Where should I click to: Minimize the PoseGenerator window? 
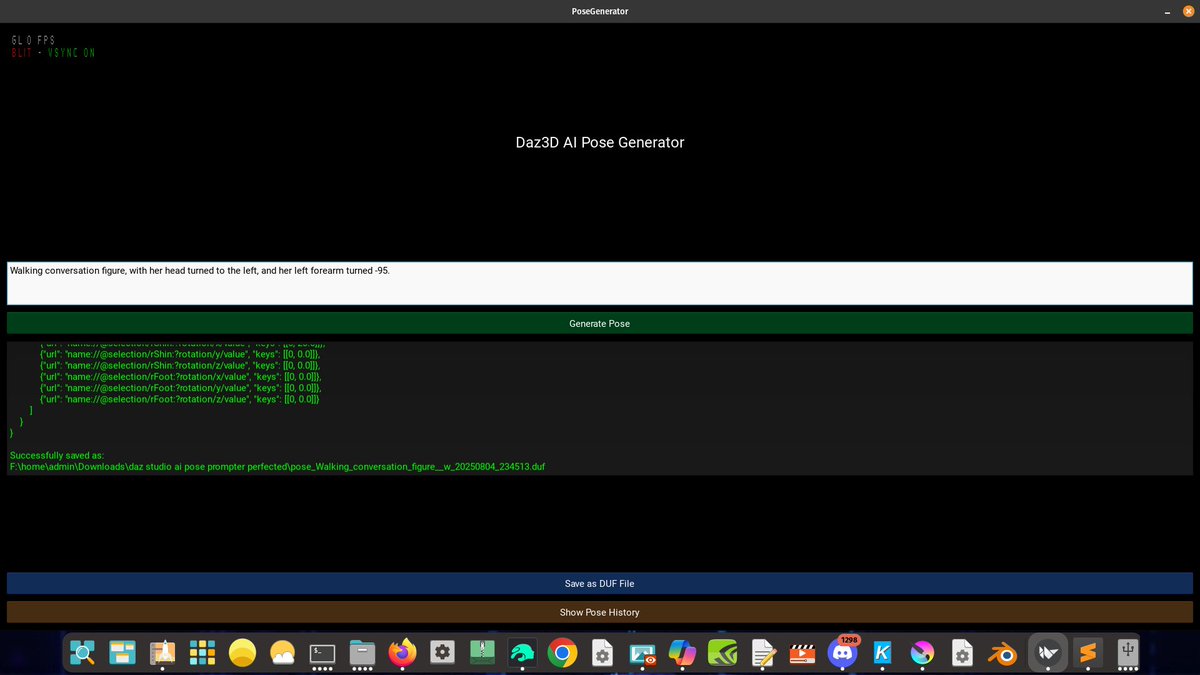[1167, 11]
